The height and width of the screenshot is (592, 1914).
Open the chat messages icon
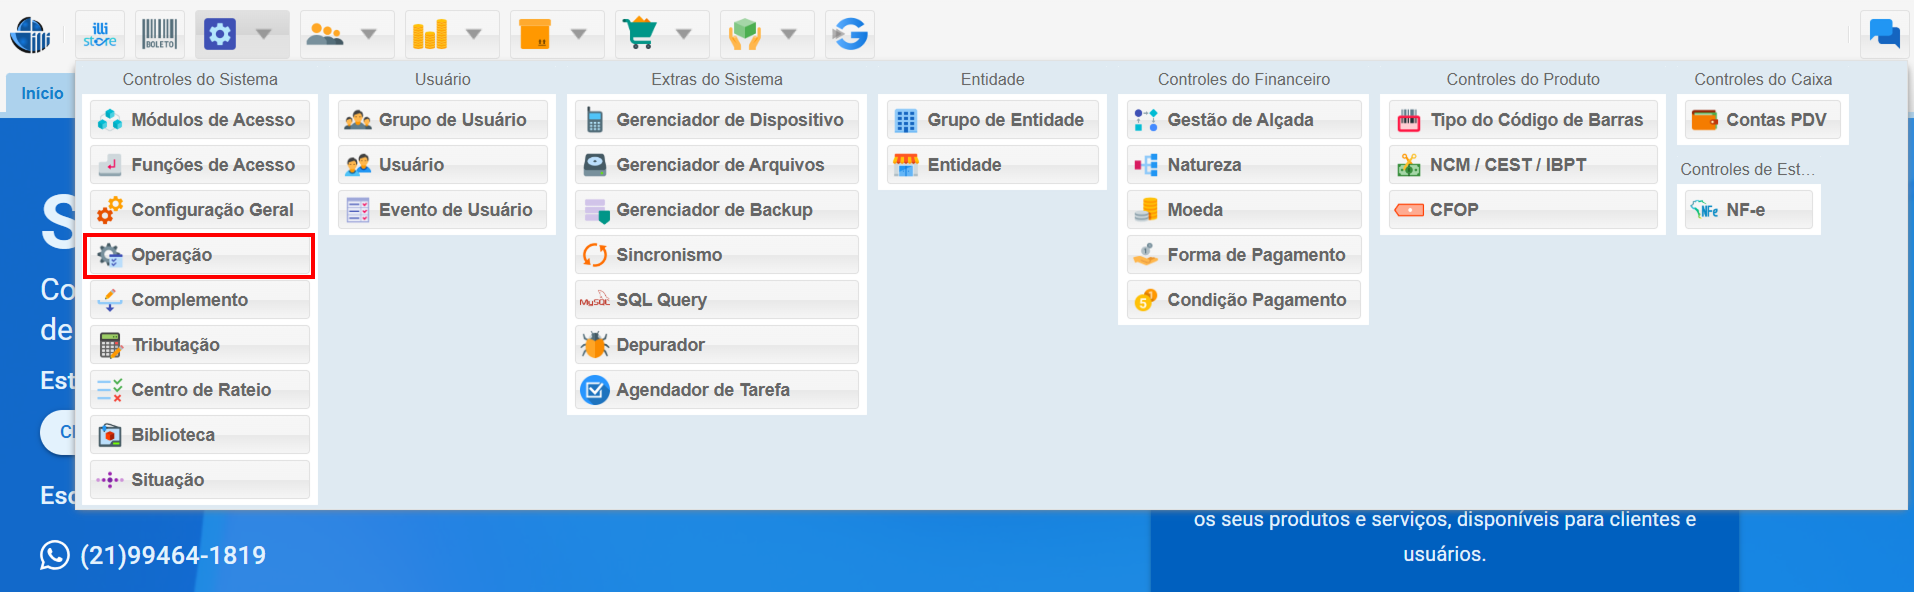click(1884, 35)
